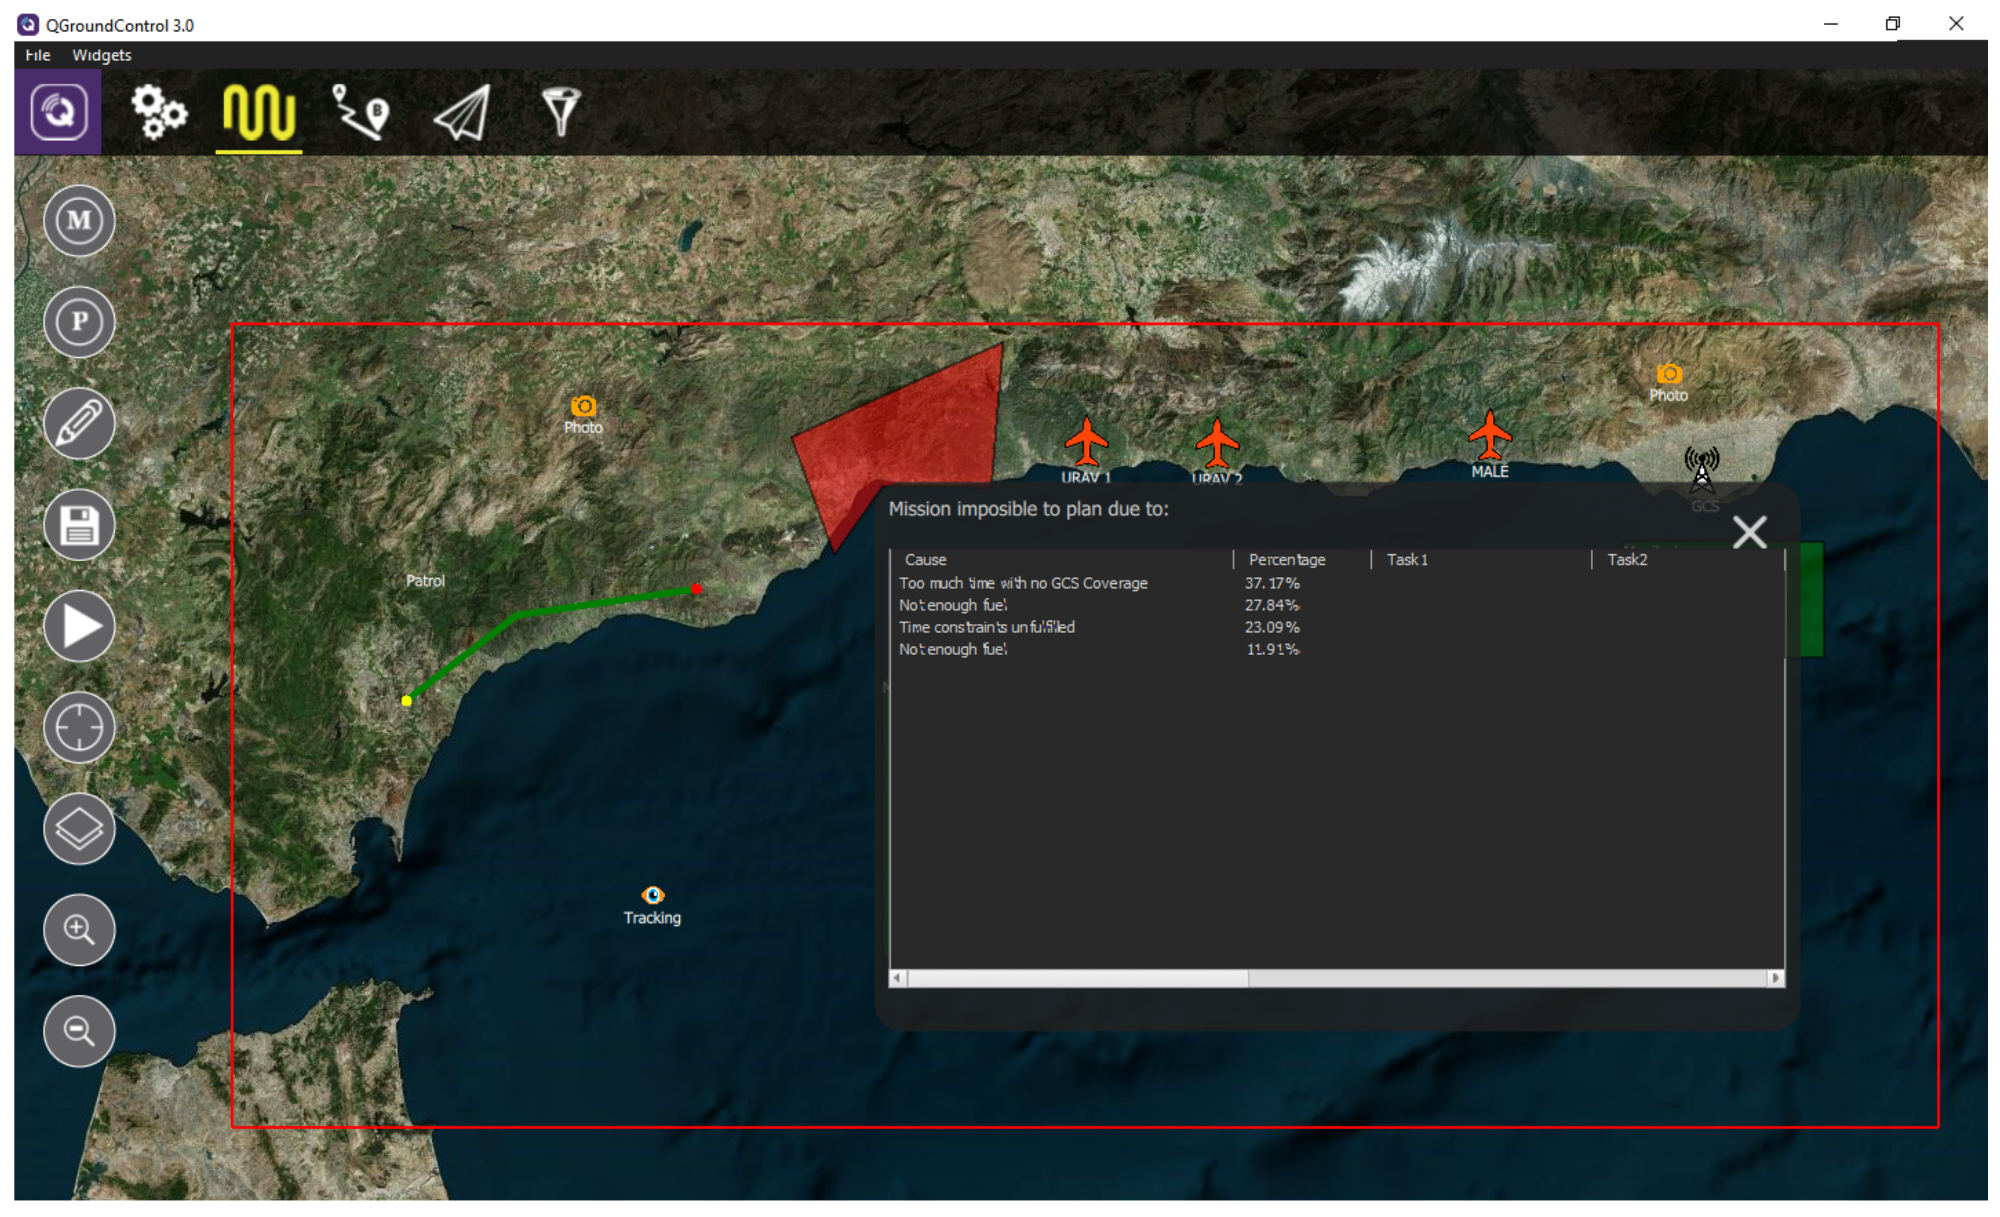
Task: Open the map layers button
Action: point(79,829)
